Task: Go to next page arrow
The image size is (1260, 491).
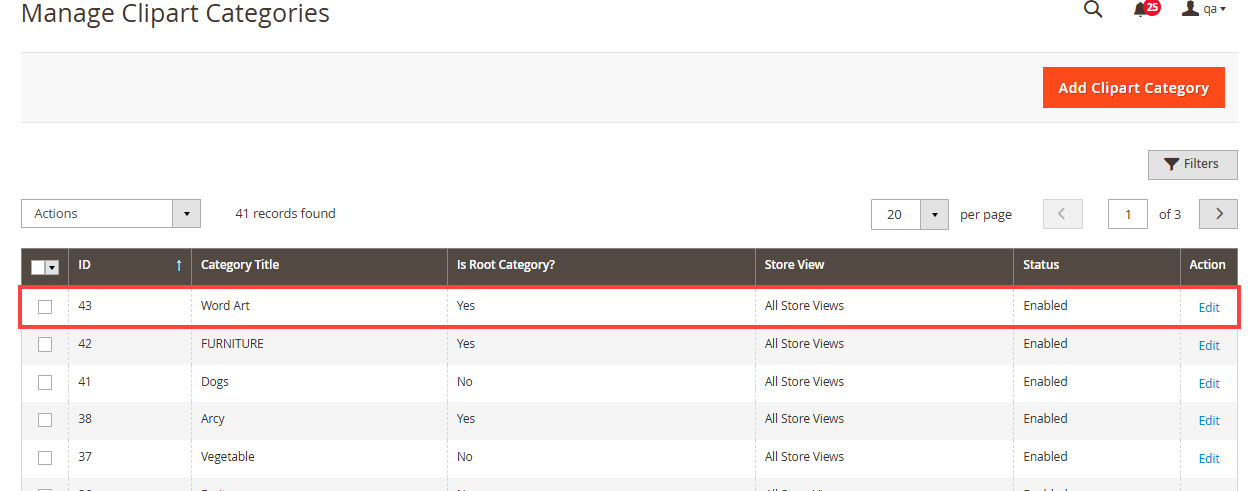Action: click(1218, 214)
